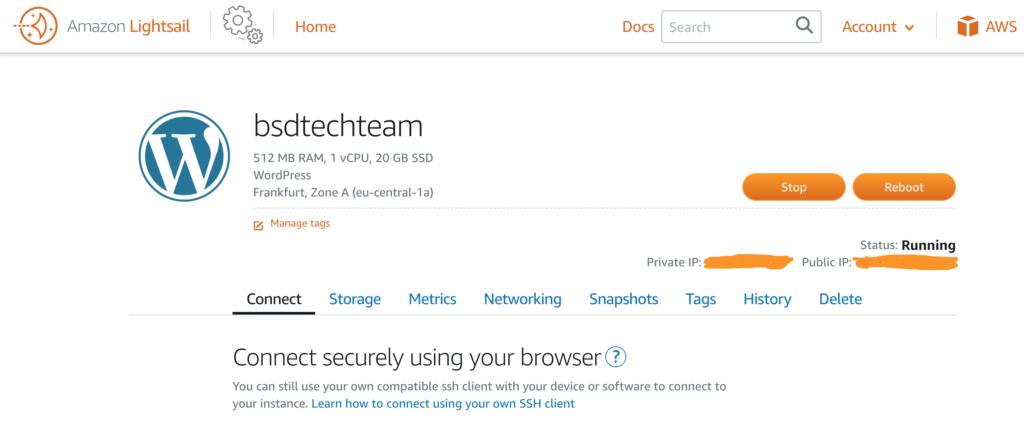Screen dimensions: 1024x430
Task: Click 'Frankfurt, Zone A (eu-central-1a)' text
Action: pos(344,193)
